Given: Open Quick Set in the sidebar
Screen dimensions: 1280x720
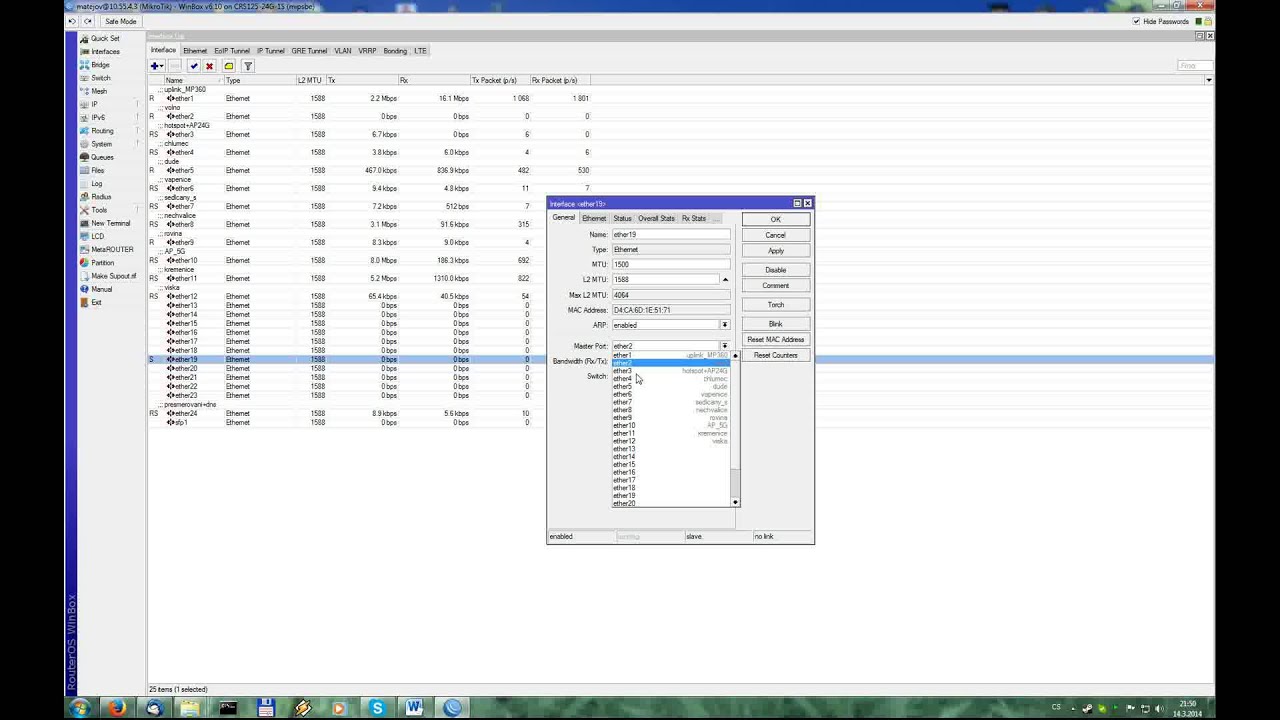Looking at the screenshot, I should 105,38.
